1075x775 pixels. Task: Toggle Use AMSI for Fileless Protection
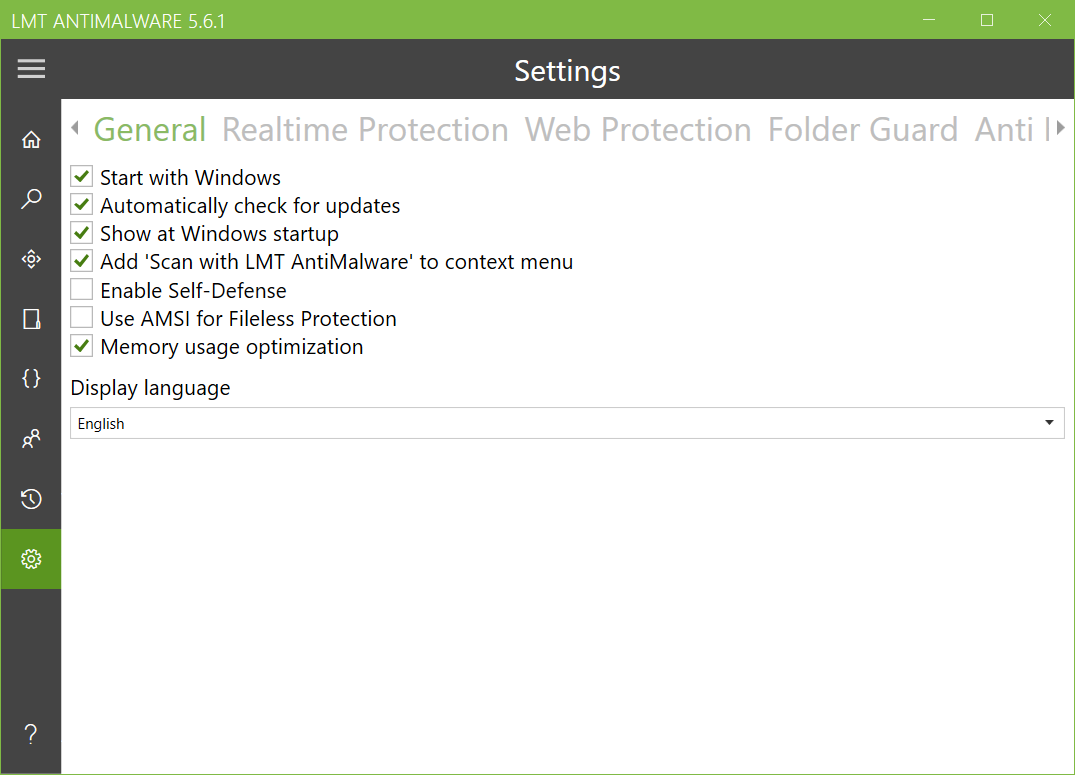point(82,319)
